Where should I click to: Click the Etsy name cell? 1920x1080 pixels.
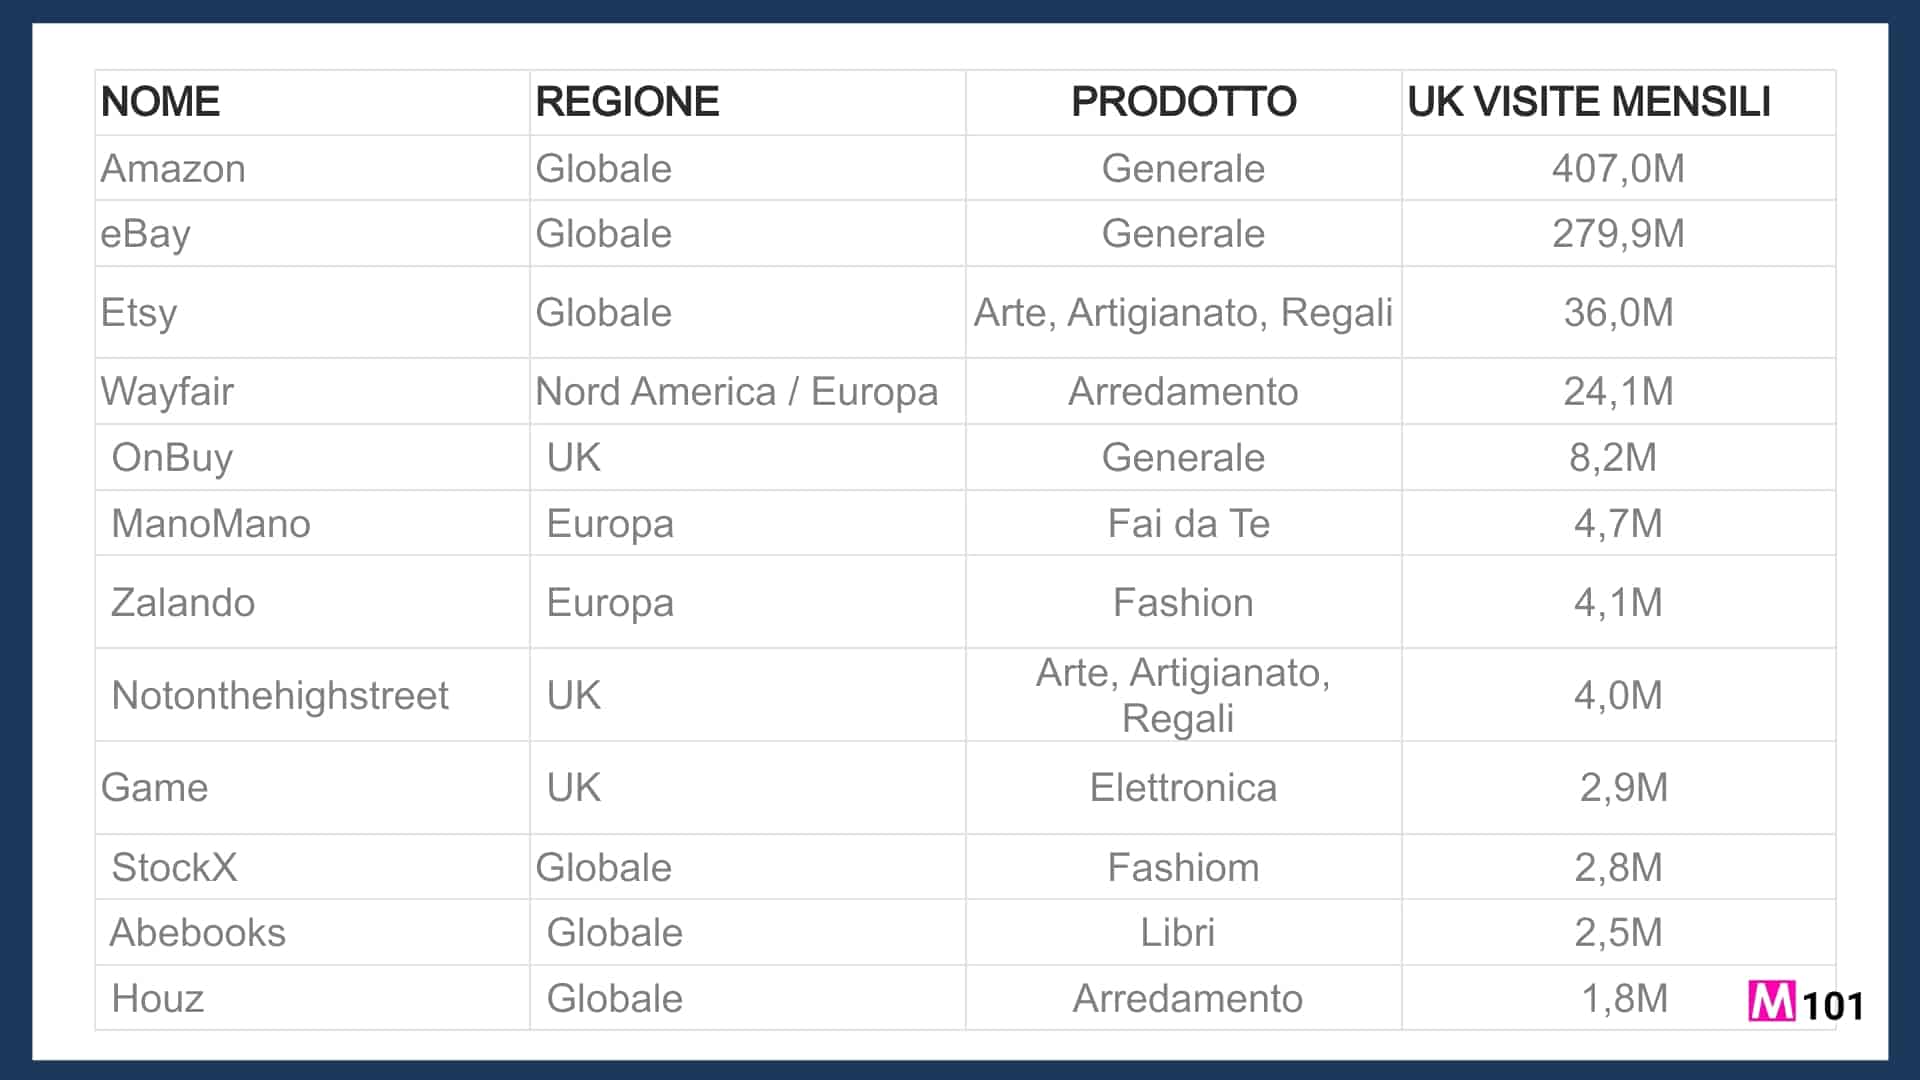coord(139,313)
